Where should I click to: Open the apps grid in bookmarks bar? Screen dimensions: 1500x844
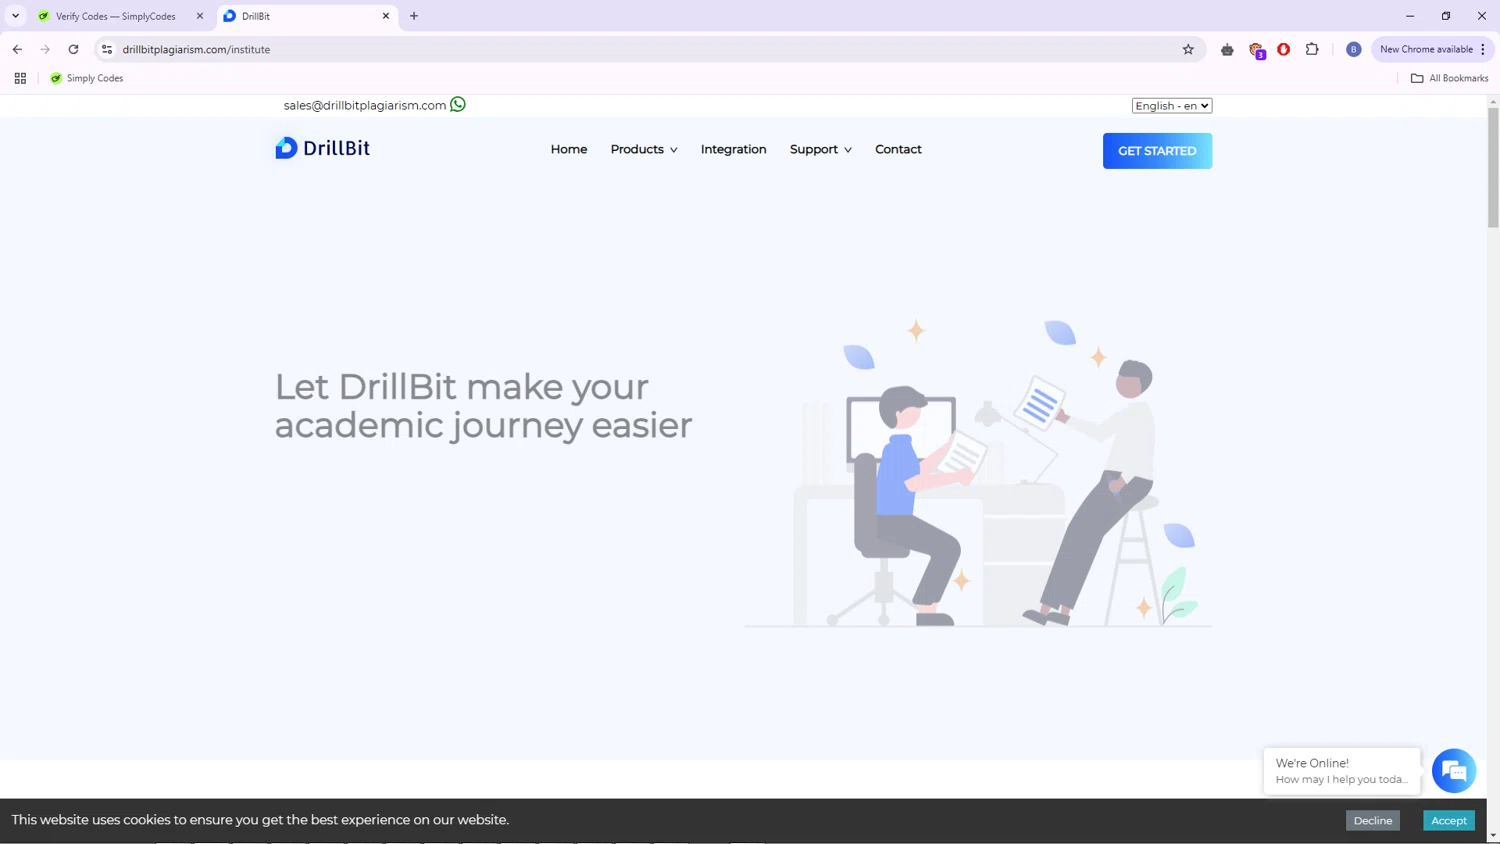pos(20,78)
